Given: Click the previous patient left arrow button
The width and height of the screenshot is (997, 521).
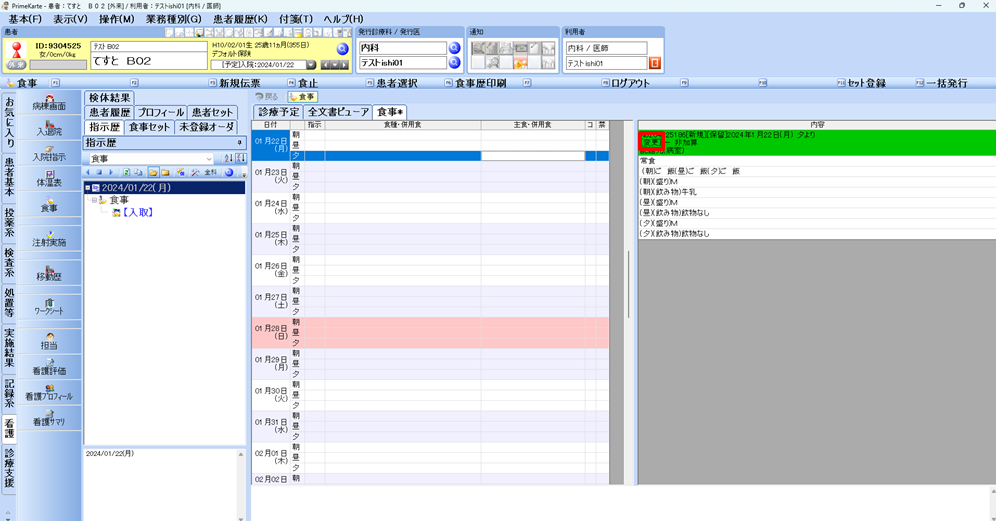Looking at the screenshot, I should point(325,65).
